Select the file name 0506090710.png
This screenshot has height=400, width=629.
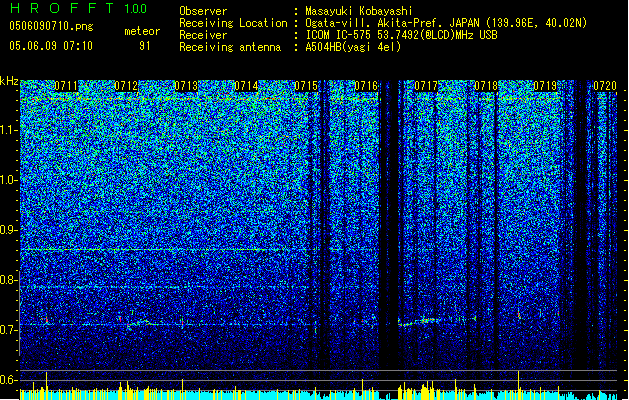tap(51, 26)
